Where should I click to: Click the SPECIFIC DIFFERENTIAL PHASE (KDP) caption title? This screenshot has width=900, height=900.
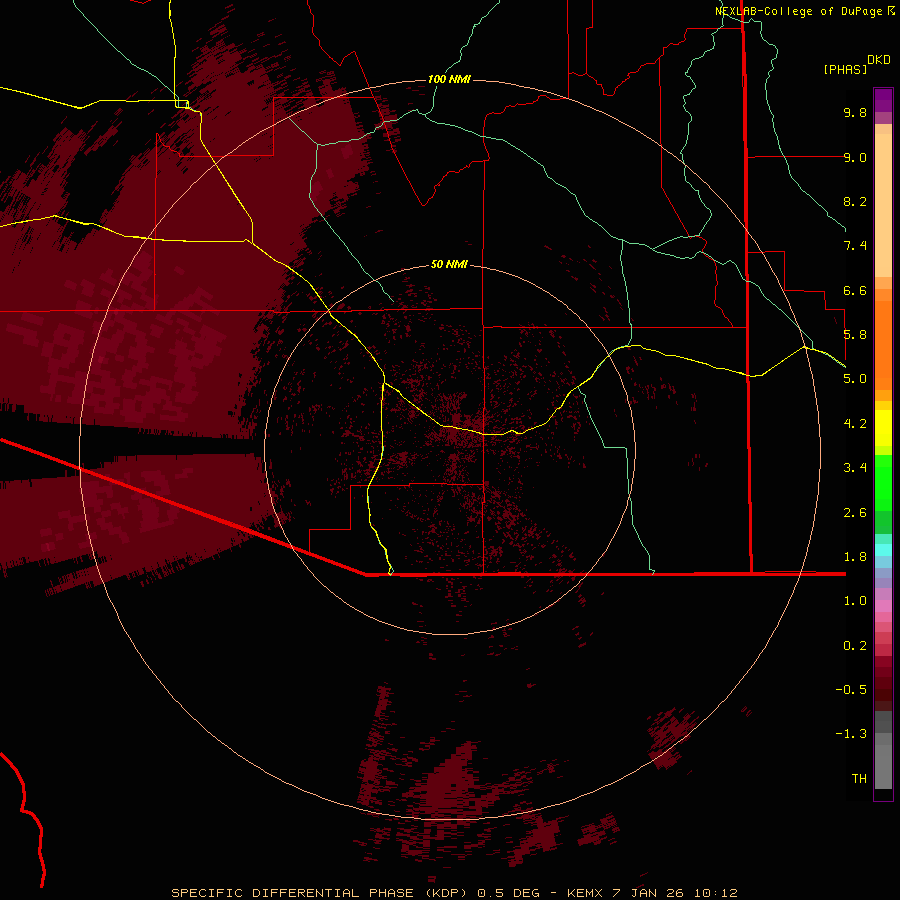(x=319, y=893)
